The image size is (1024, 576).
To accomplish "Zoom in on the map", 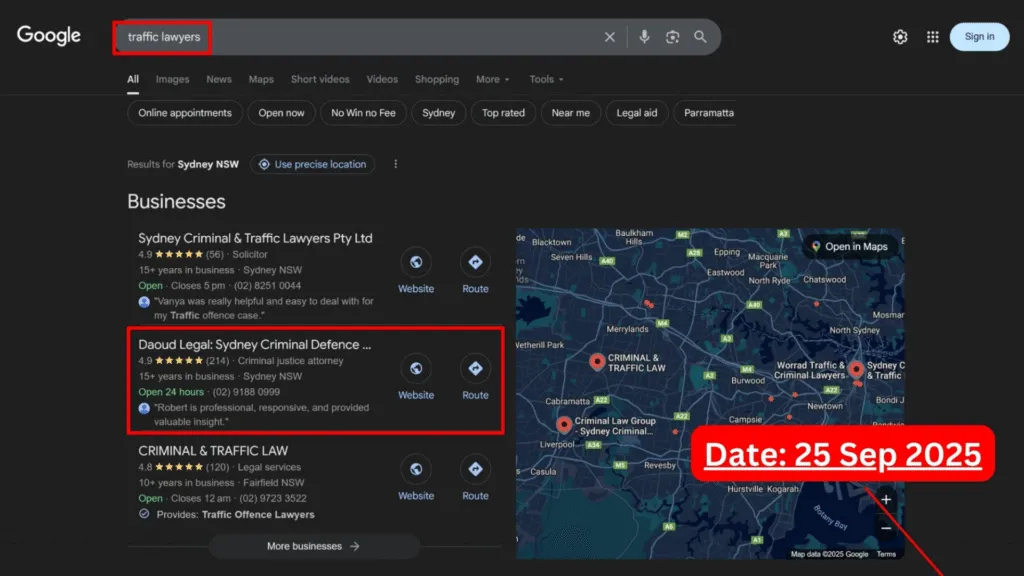I will coord(886,500).
